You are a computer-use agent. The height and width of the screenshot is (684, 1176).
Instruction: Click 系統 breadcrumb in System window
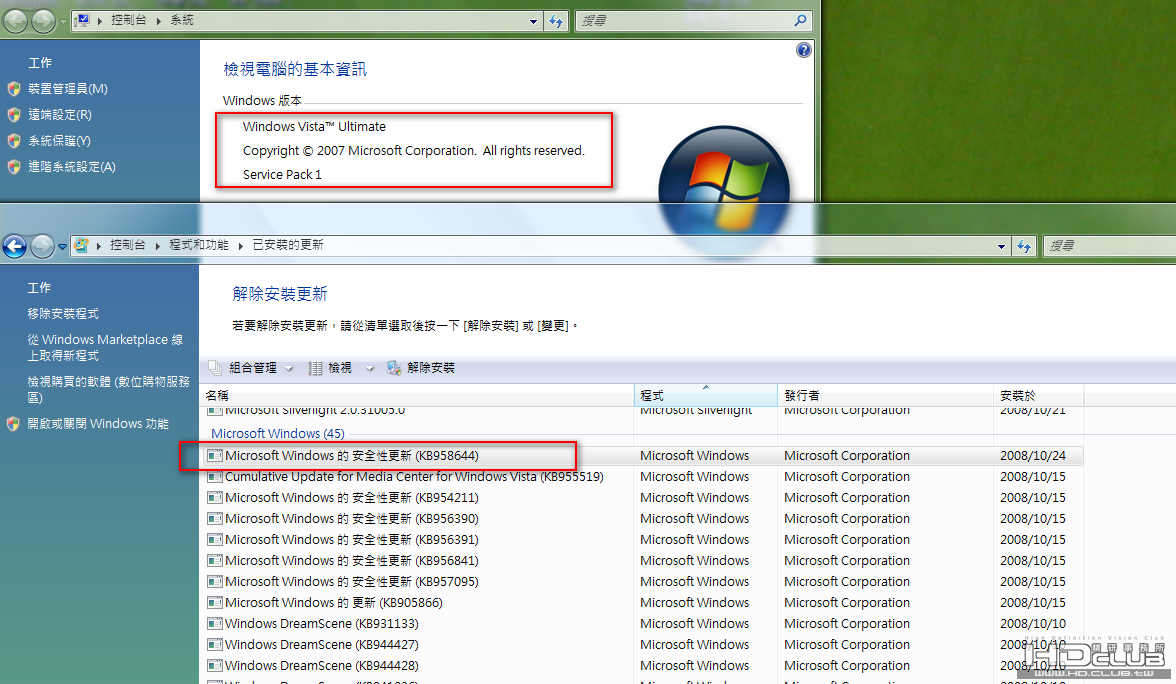click(x=182, y=20)
